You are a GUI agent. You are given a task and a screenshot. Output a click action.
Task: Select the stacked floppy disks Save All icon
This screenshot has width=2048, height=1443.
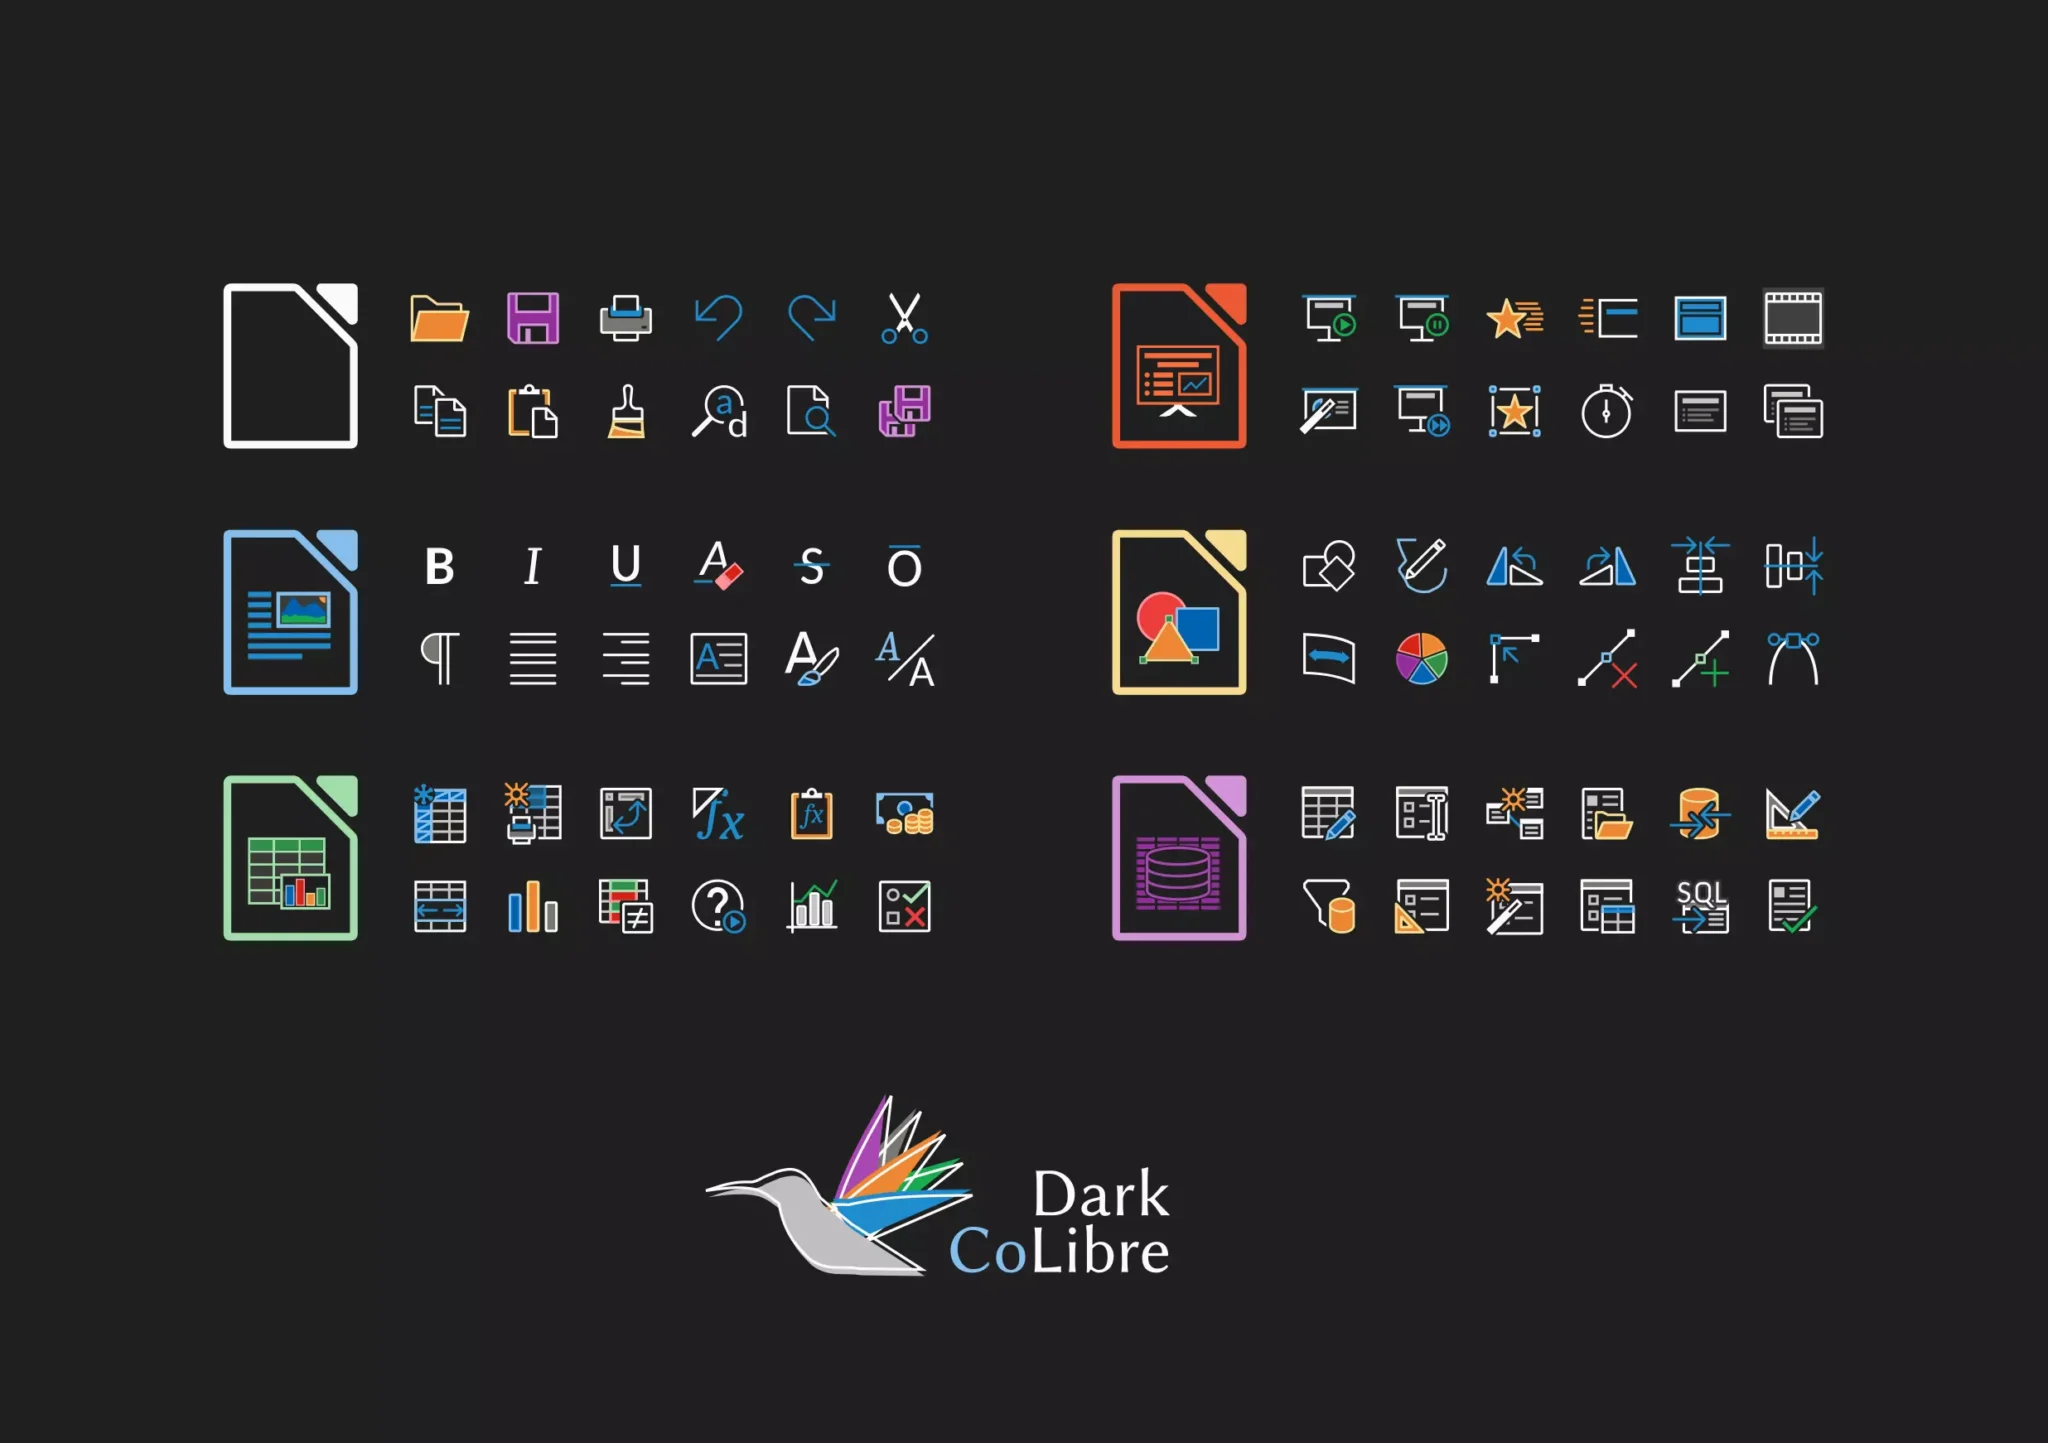pos(905,411)
